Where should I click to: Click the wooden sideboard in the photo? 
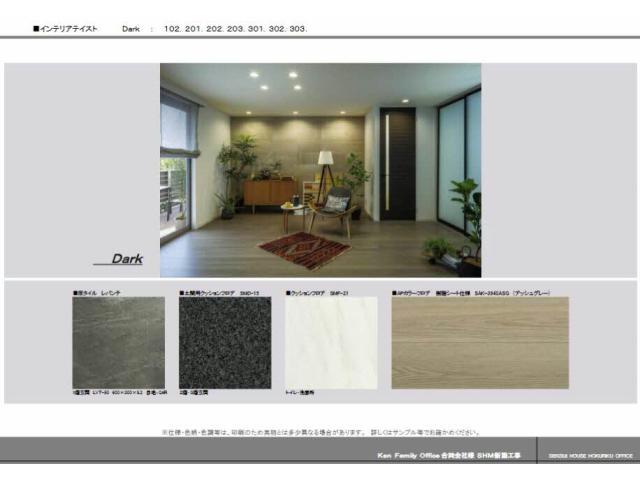pos(269,193)
